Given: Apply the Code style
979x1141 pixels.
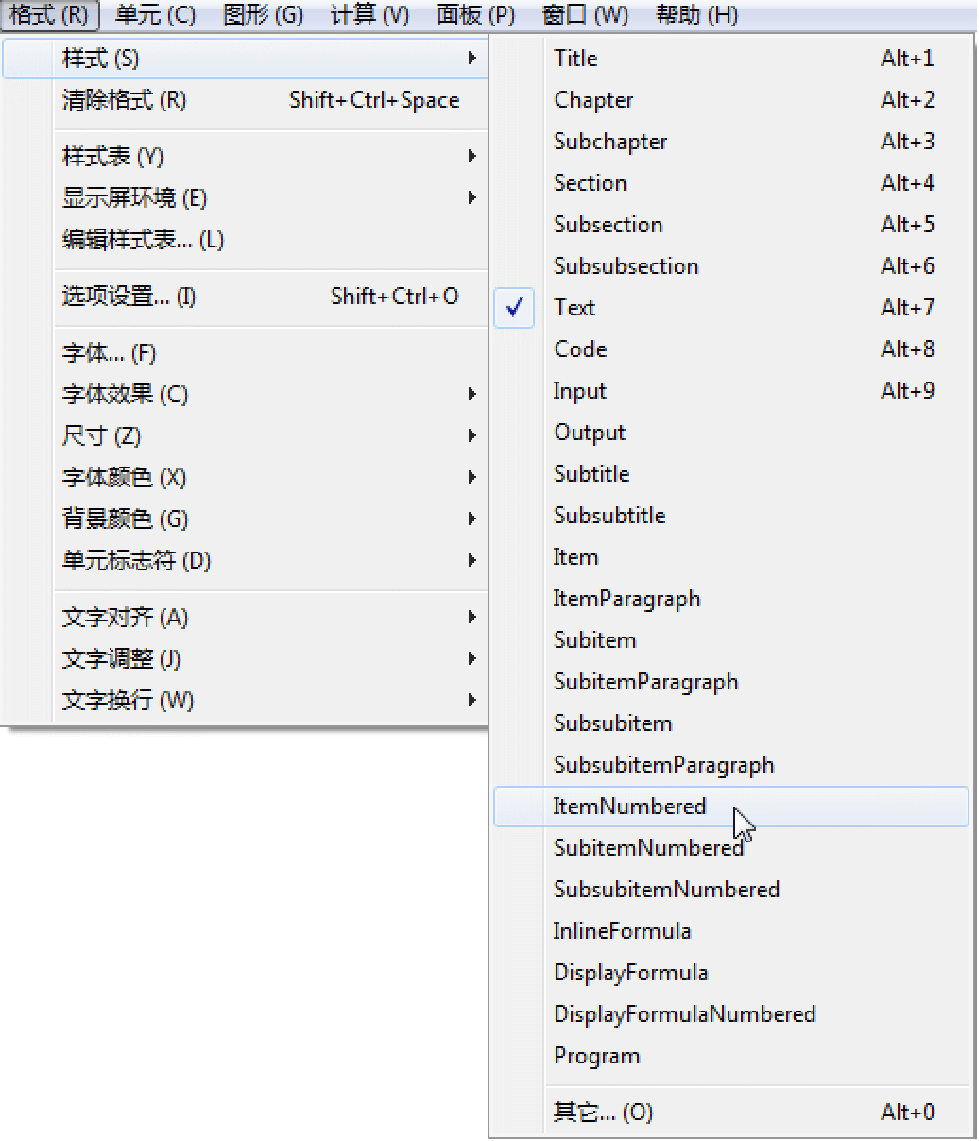Looking at the screenshot, I should pos(731,349).
